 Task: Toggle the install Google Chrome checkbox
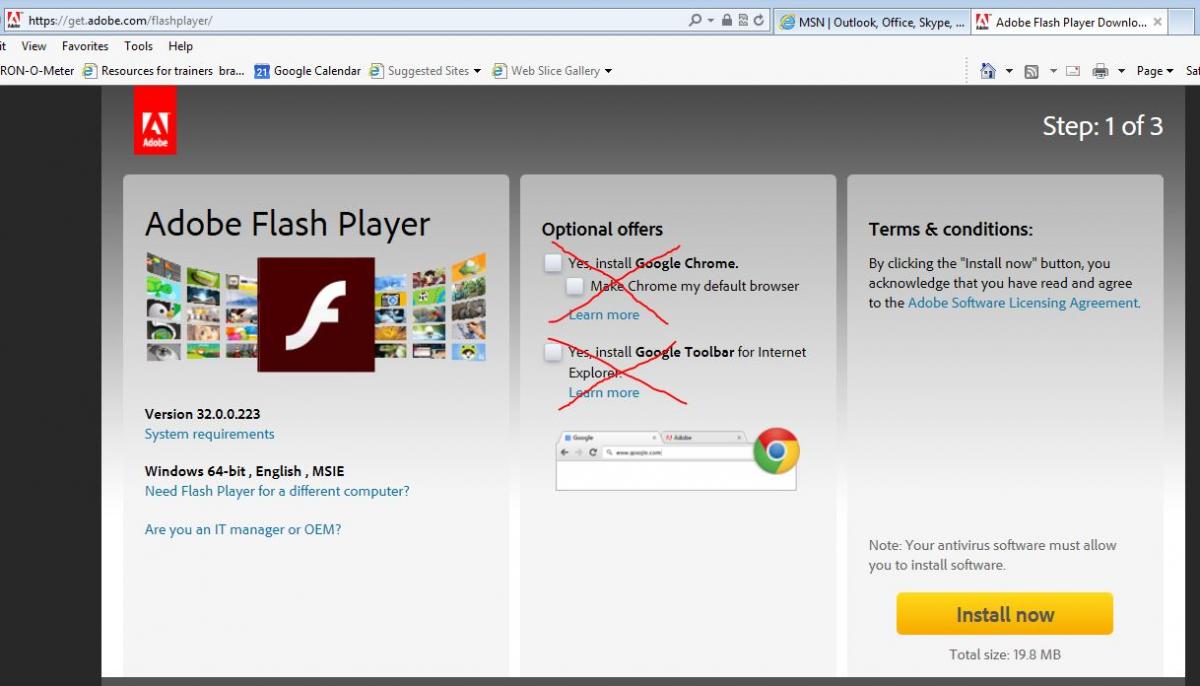coord(553,263)
